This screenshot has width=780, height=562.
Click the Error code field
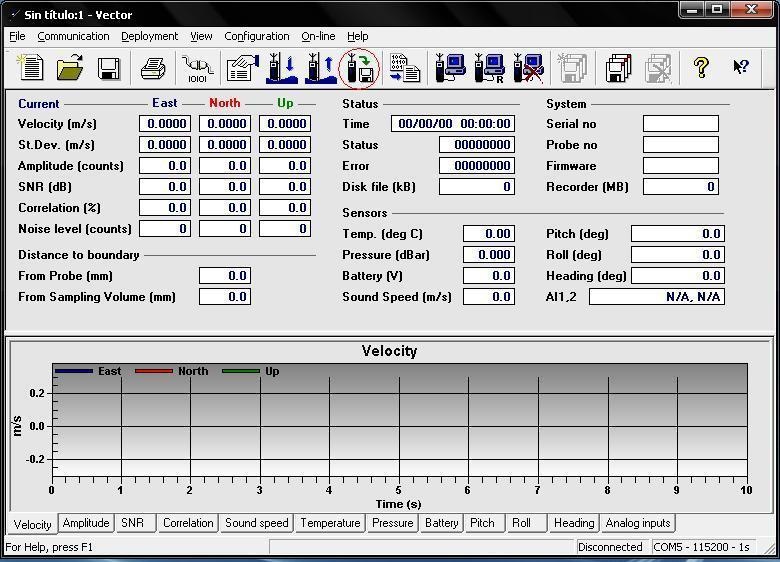coord(477,166)
